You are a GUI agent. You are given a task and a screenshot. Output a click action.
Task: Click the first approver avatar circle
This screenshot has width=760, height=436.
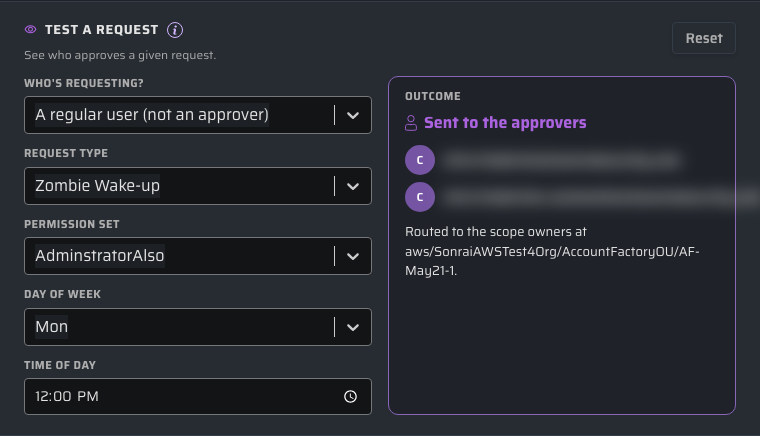(420, 160)
